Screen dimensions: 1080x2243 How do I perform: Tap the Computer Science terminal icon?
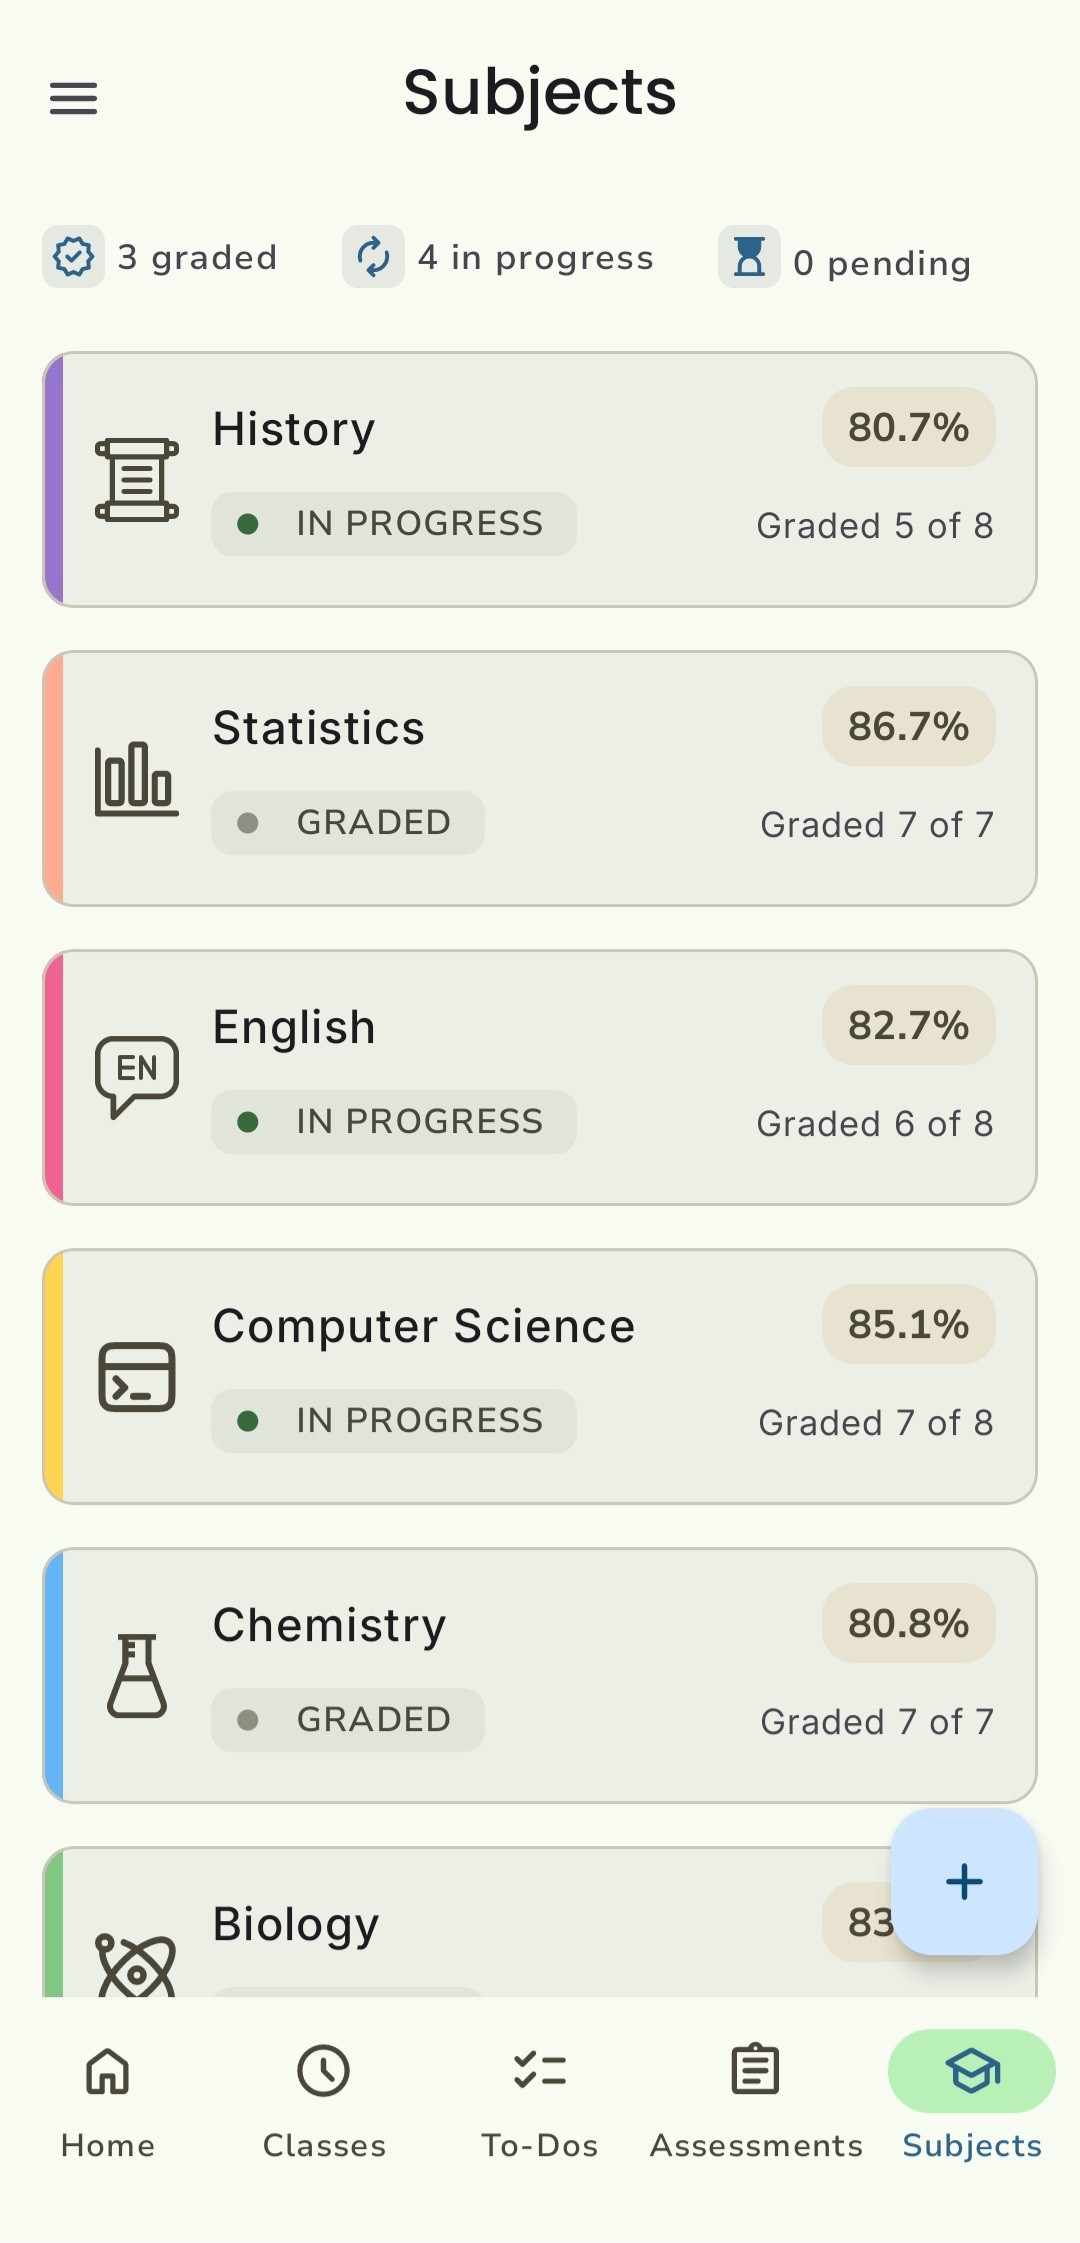137,1377
